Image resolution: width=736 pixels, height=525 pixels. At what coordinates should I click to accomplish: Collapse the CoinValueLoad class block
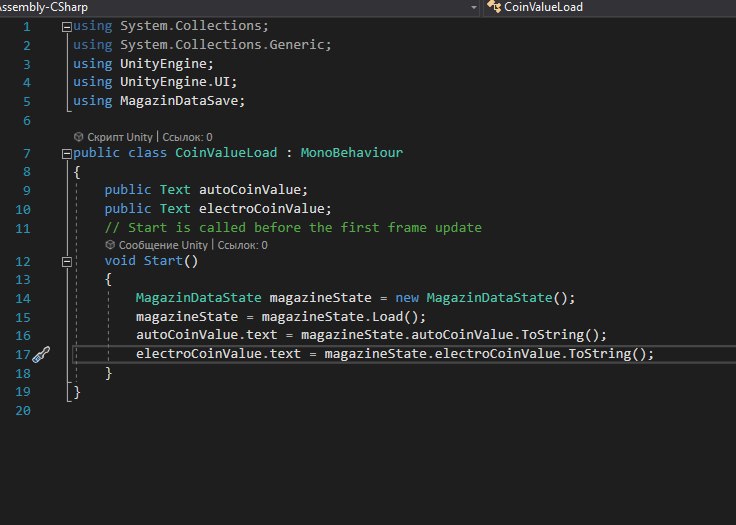coord(67,154)
